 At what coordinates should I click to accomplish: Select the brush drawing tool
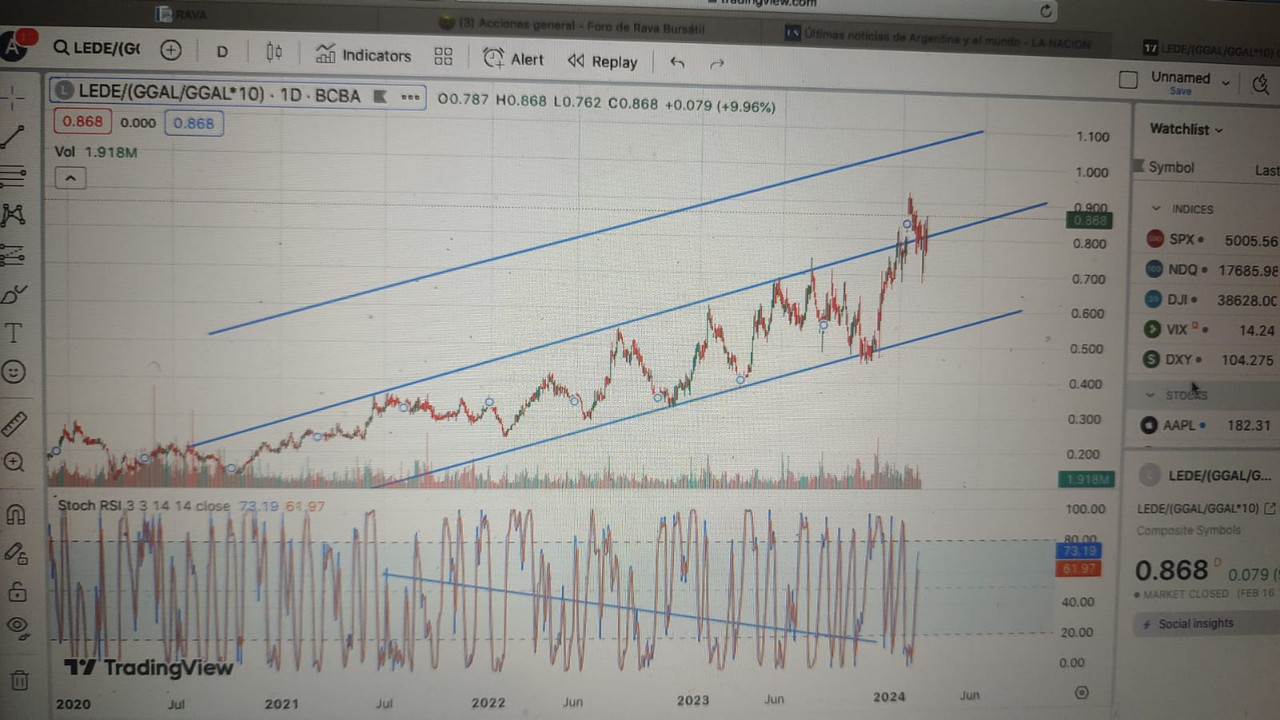[x=13, y=294]
